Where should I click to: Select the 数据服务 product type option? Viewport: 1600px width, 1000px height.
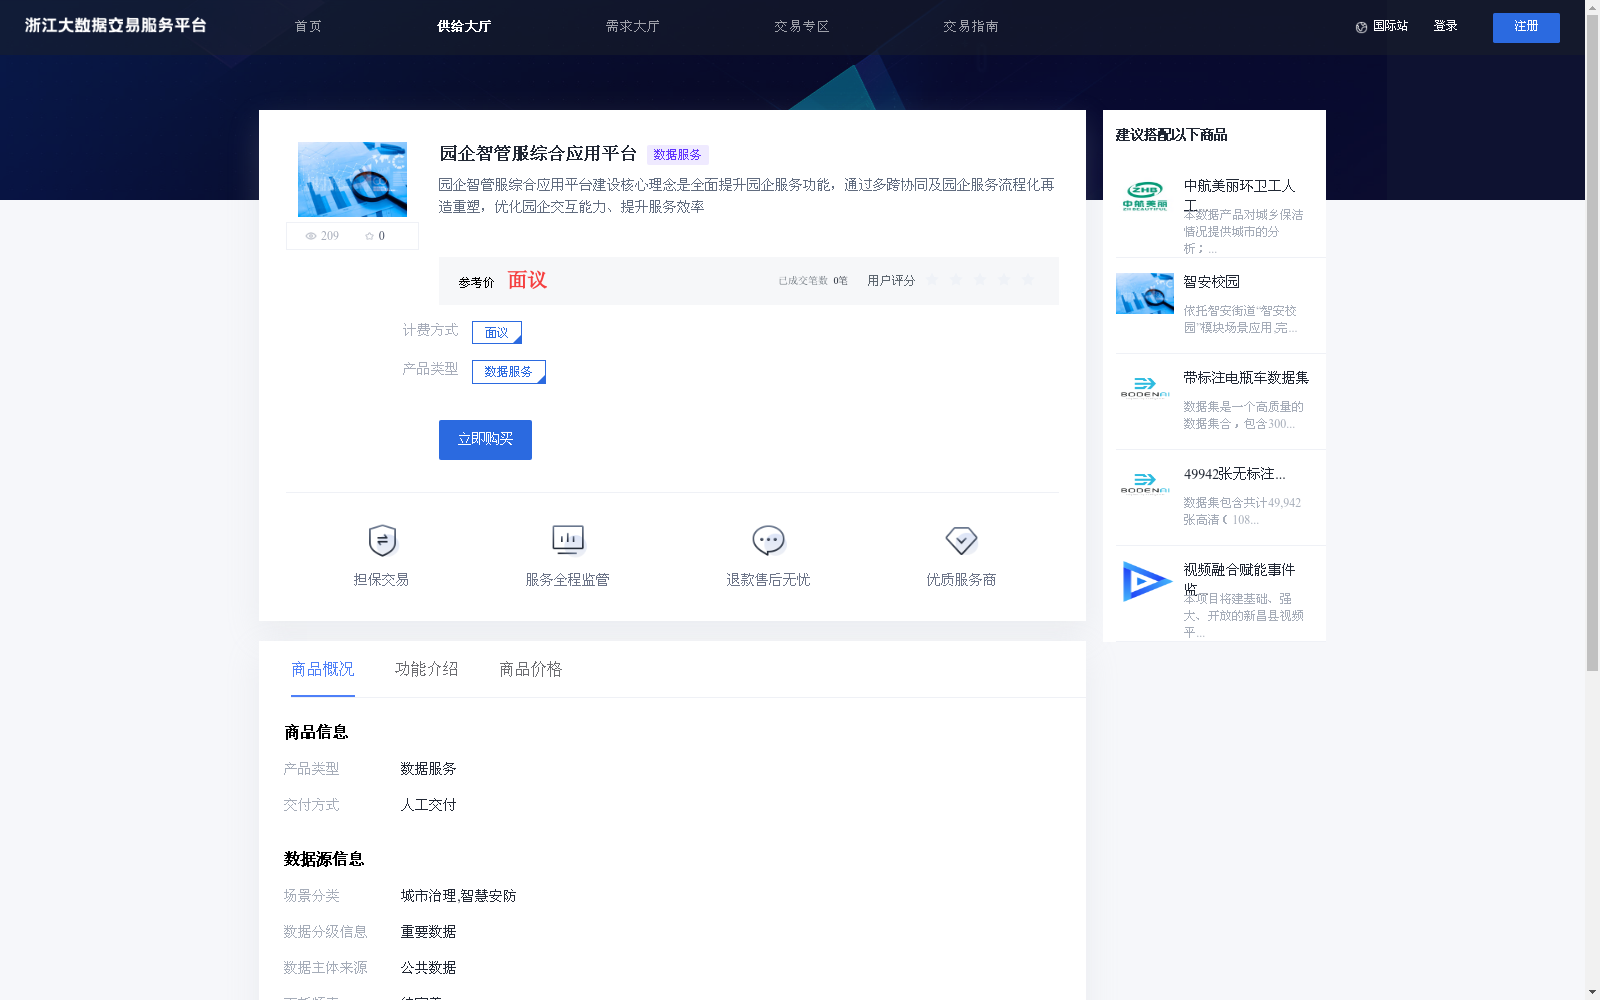[x=509, y=372]
